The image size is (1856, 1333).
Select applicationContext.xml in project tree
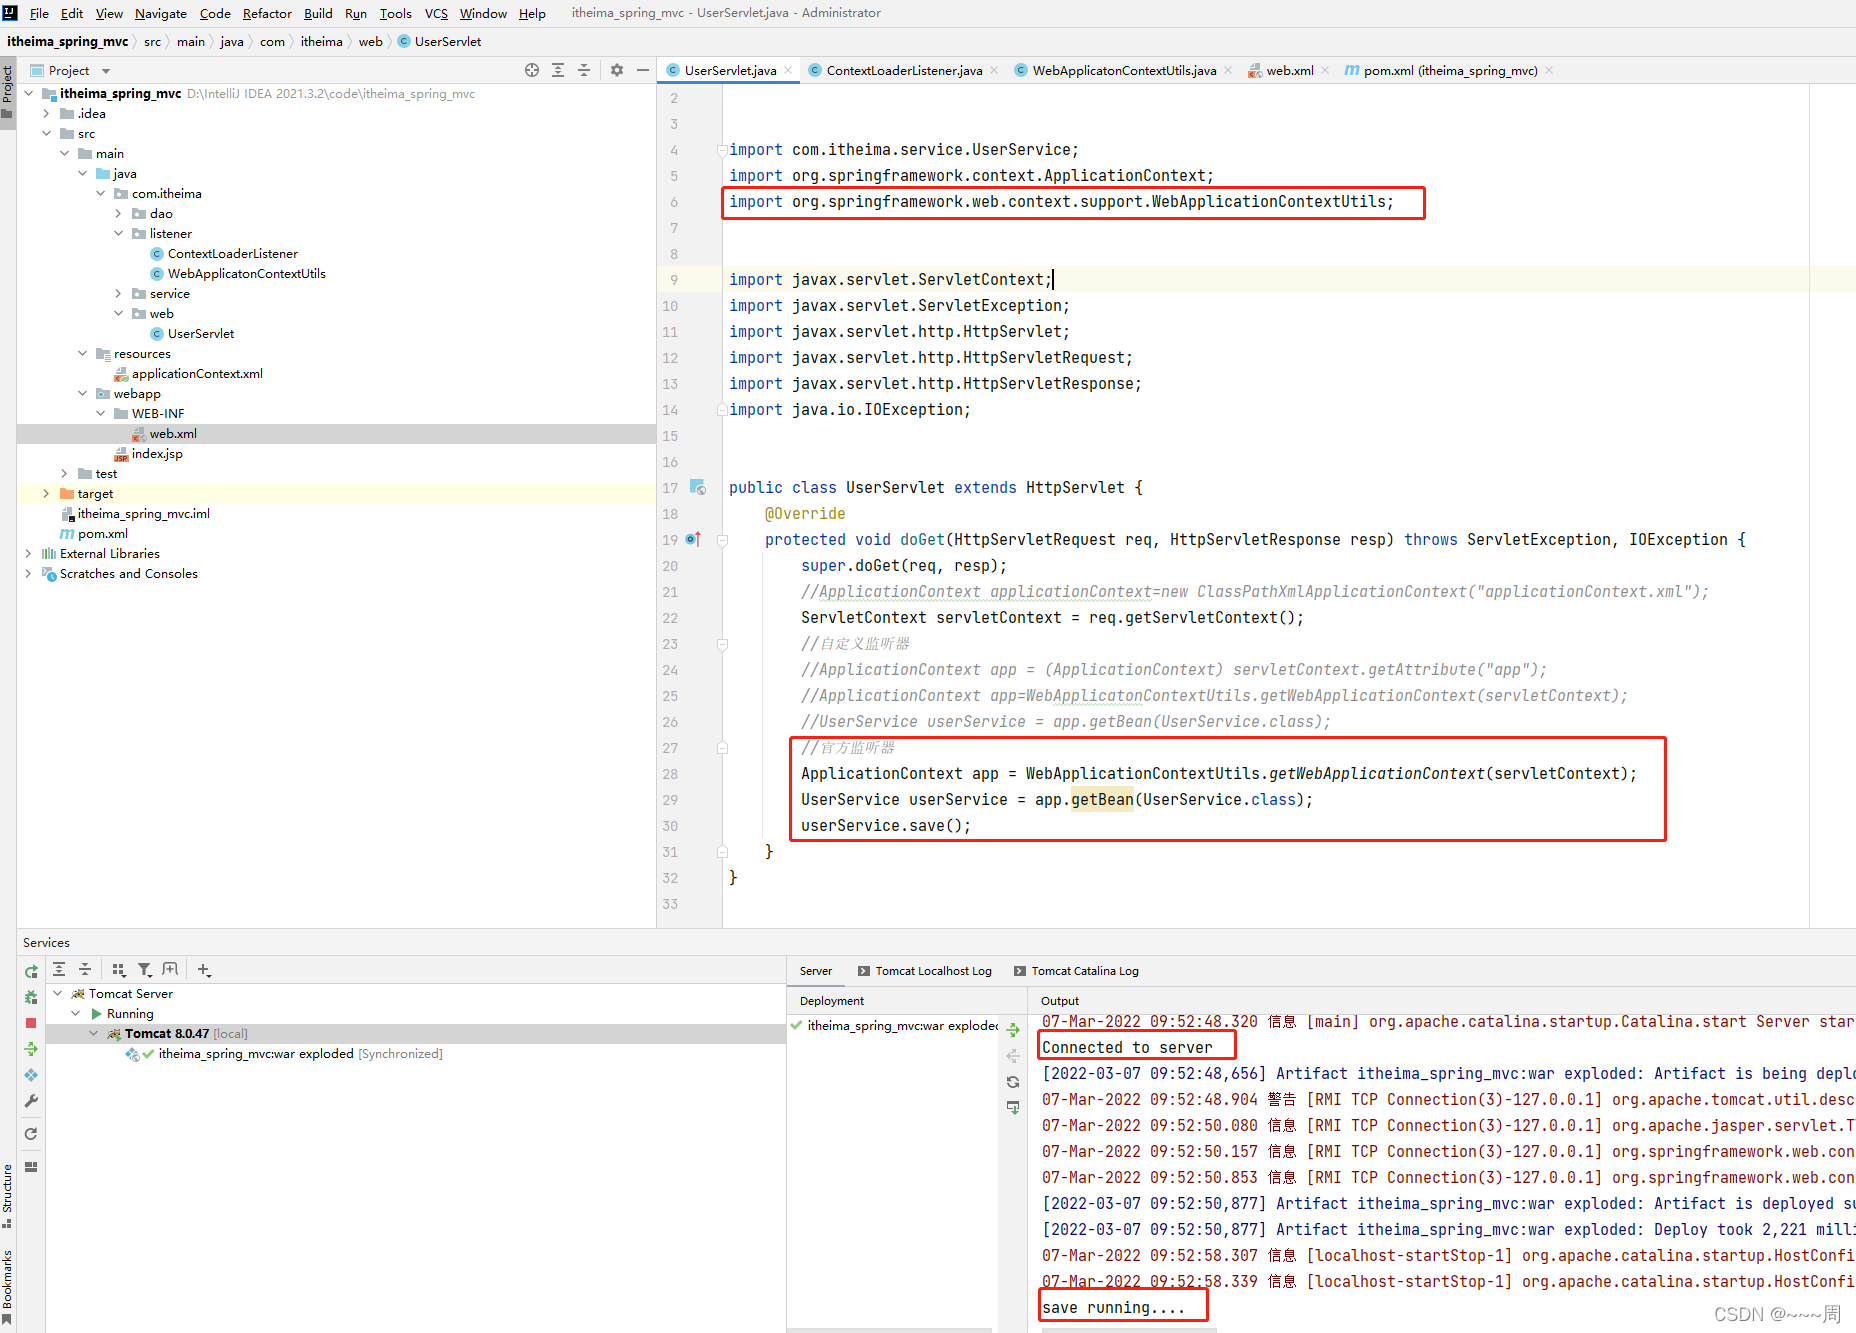click(x=197, y=373)
